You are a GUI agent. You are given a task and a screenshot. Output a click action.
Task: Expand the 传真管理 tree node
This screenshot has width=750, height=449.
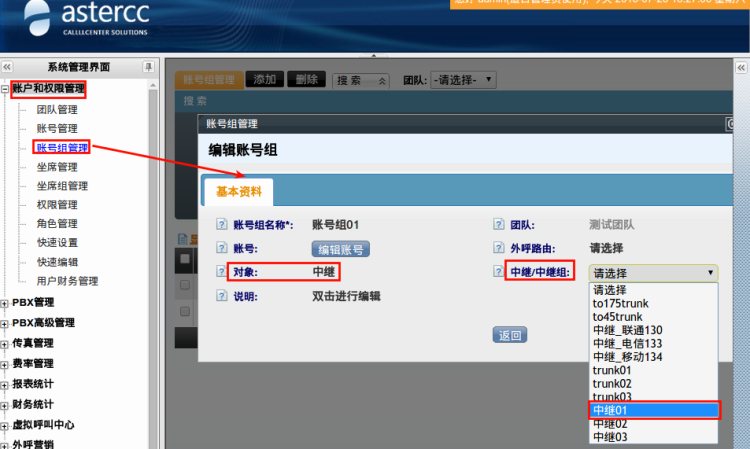point(5,343)
